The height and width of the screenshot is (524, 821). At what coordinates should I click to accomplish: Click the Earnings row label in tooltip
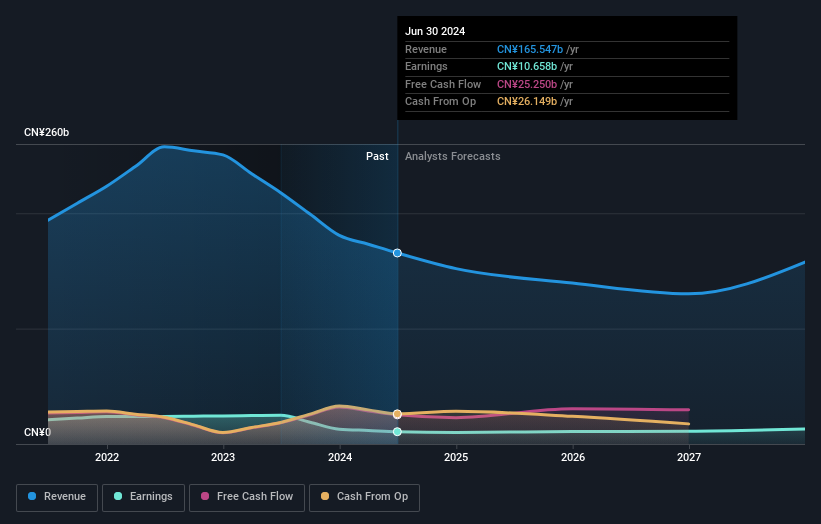(426, 66)
